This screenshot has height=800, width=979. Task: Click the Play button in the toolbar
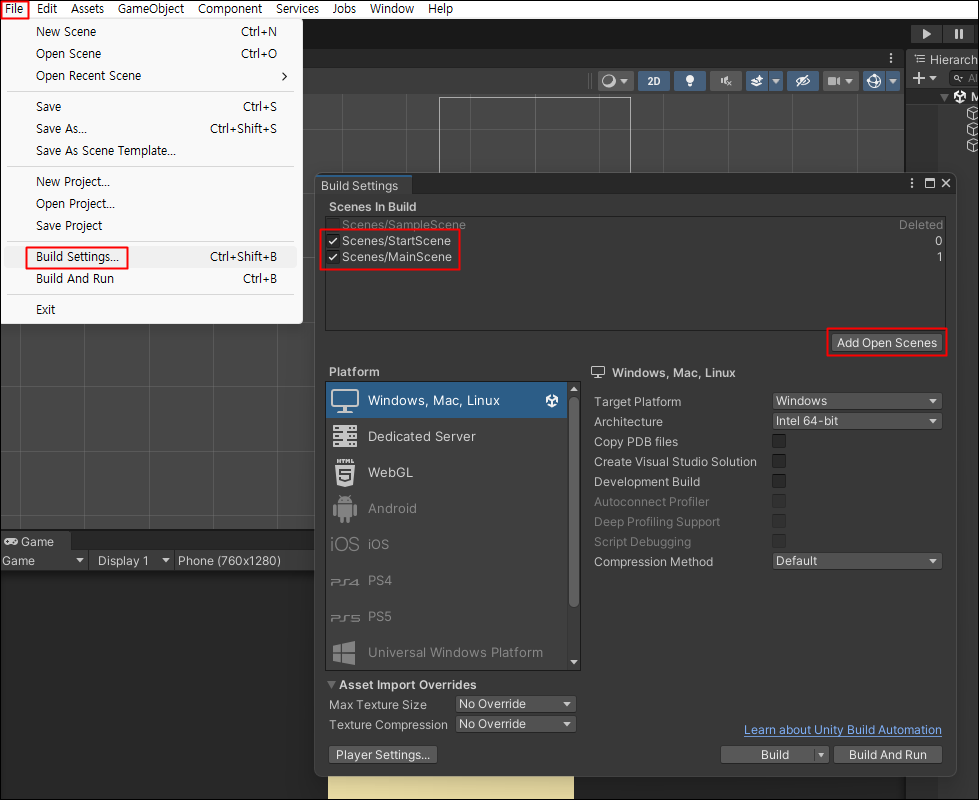[x=927, y=34]
